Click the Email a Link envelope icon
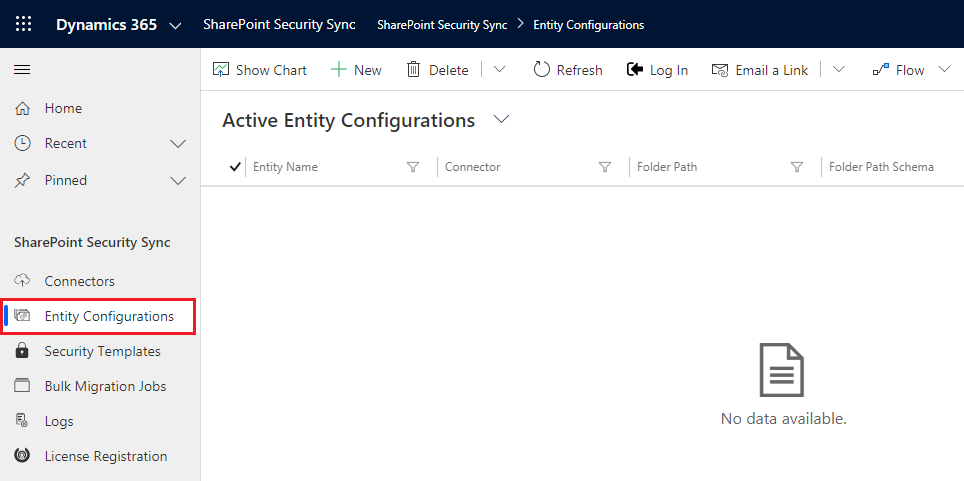Image resolution: width=964 pixels, height=481 pixels. [x=720, y=70]
